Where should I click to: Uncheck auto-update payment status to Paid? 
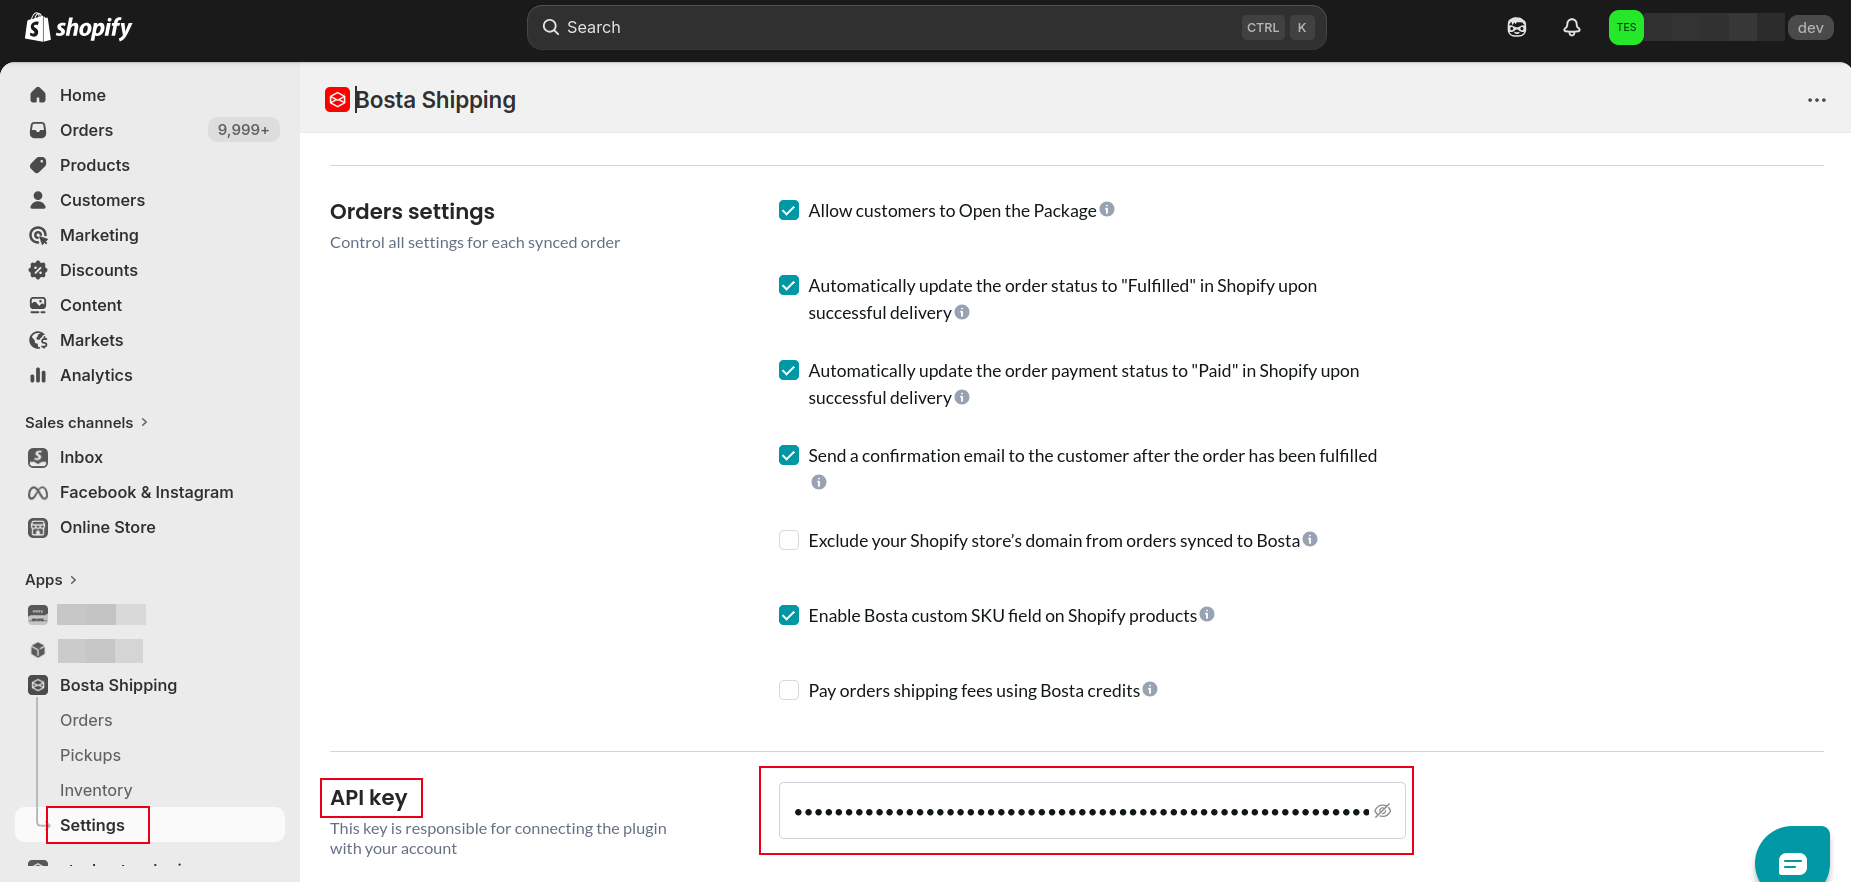click(789, 370)
